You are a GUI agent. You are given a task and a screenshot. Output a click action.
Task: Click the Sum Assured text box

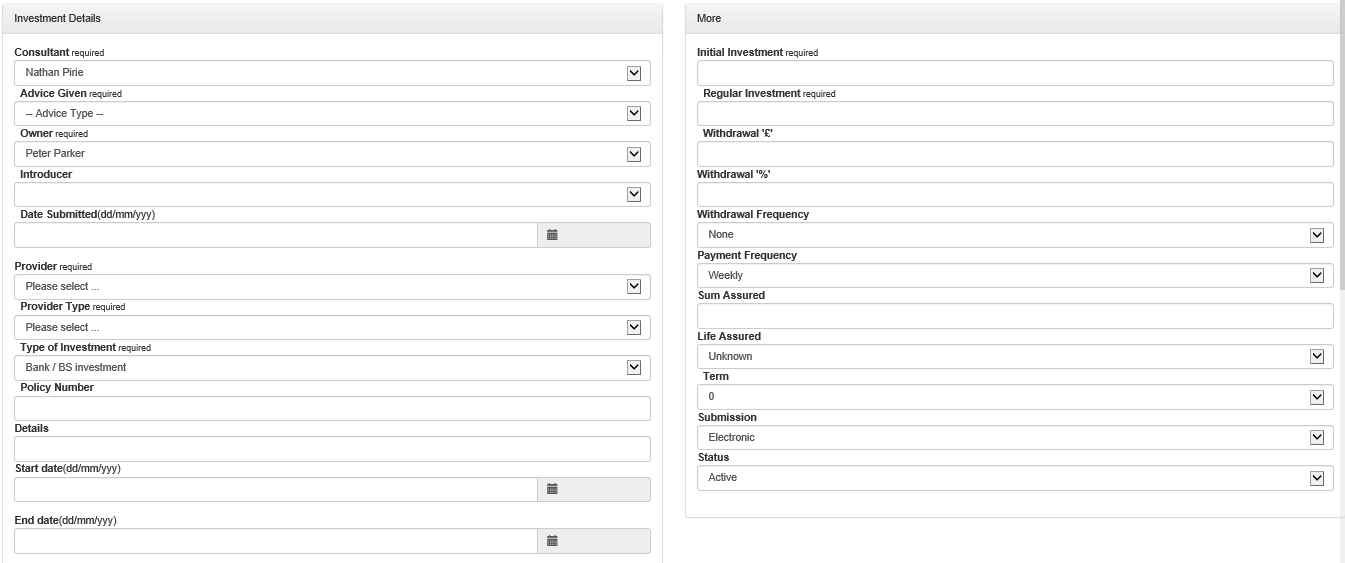click(1015, 316)
